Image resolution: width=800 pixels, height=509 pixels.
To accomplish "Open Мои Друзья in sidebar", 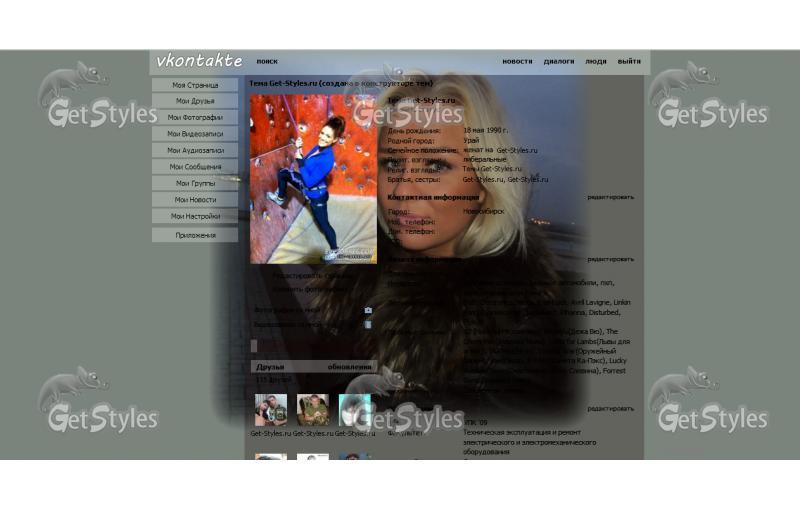I will point(195,101).
